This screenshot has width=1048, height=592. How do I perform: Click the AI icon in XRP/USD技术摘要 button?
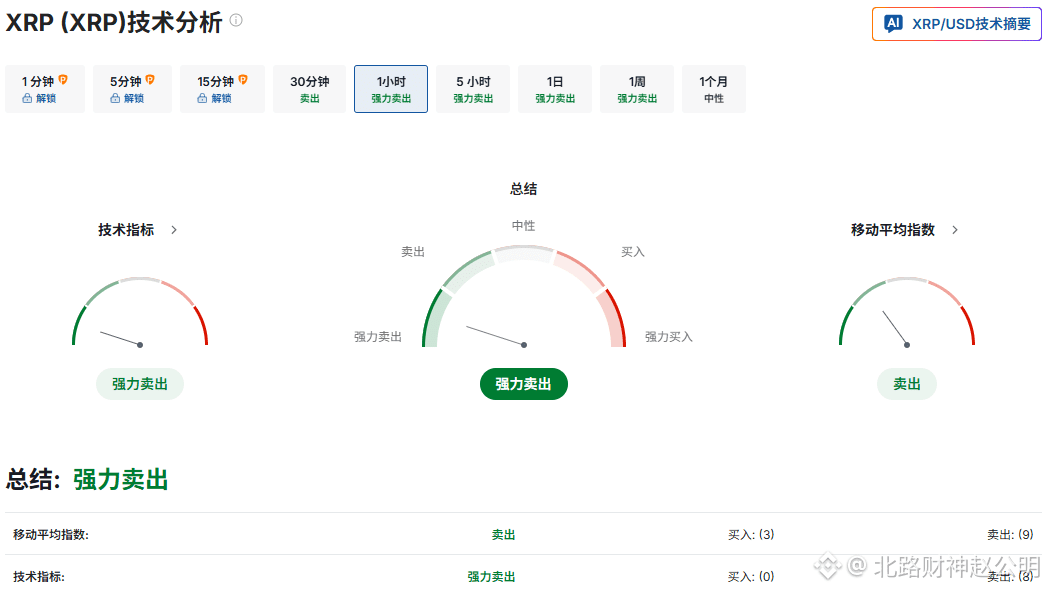coord(894,23)
